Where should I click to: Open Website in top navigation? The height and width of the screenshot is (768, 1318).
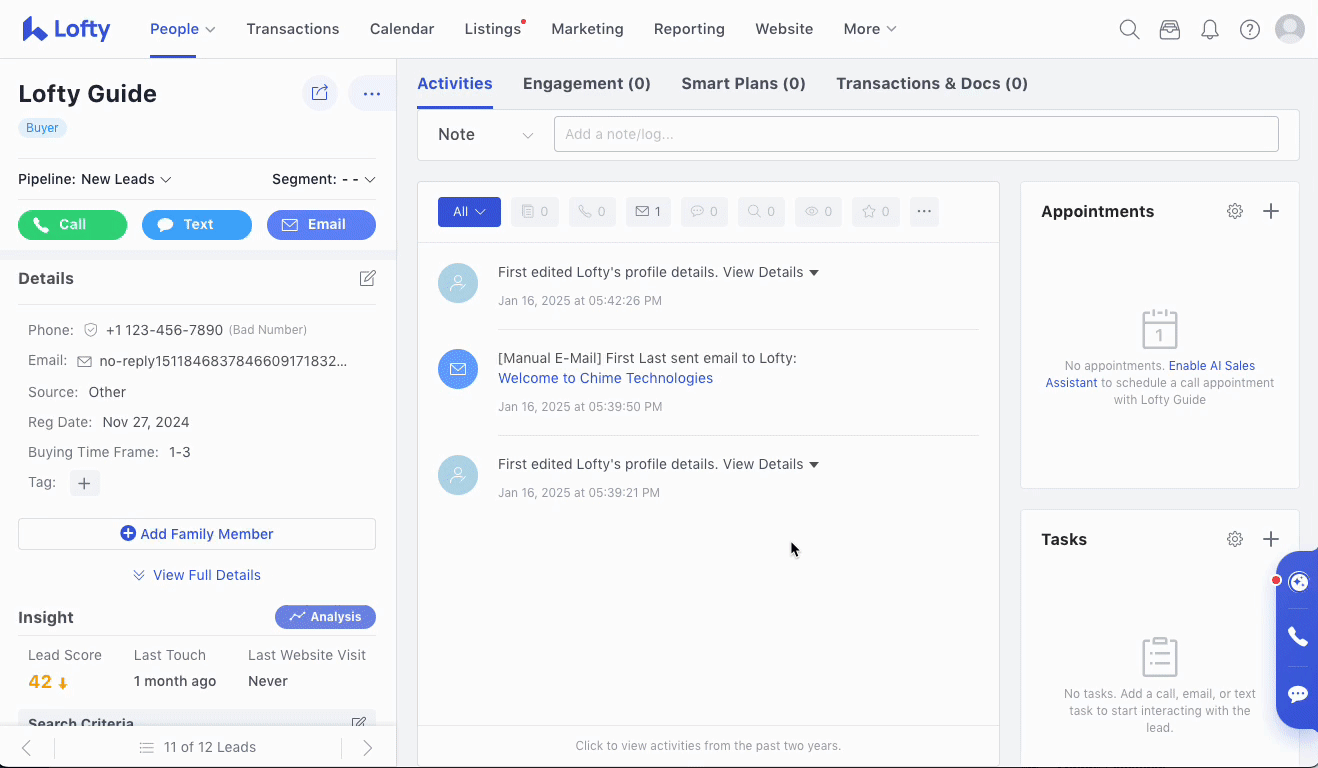point(784,29)
